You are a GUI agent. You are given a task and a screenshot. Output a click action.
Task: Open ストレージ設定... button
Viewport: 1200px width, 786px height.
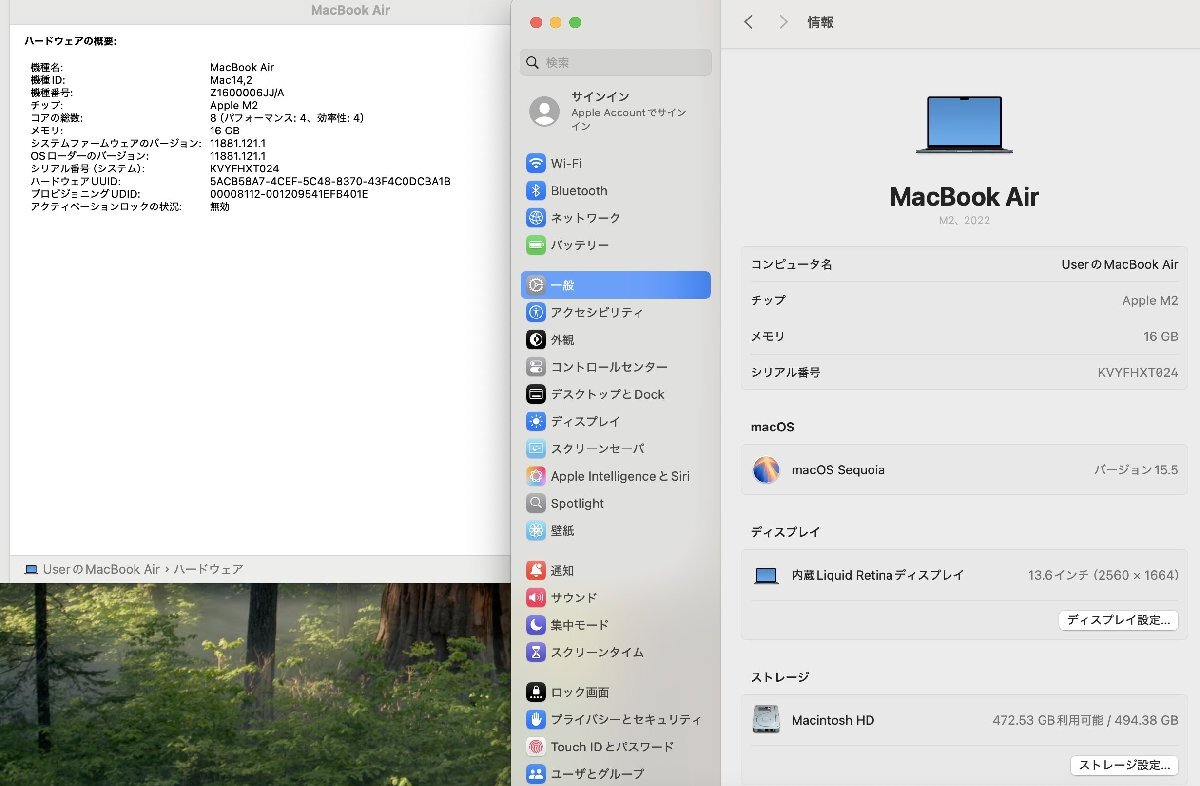click(1124, 765)
